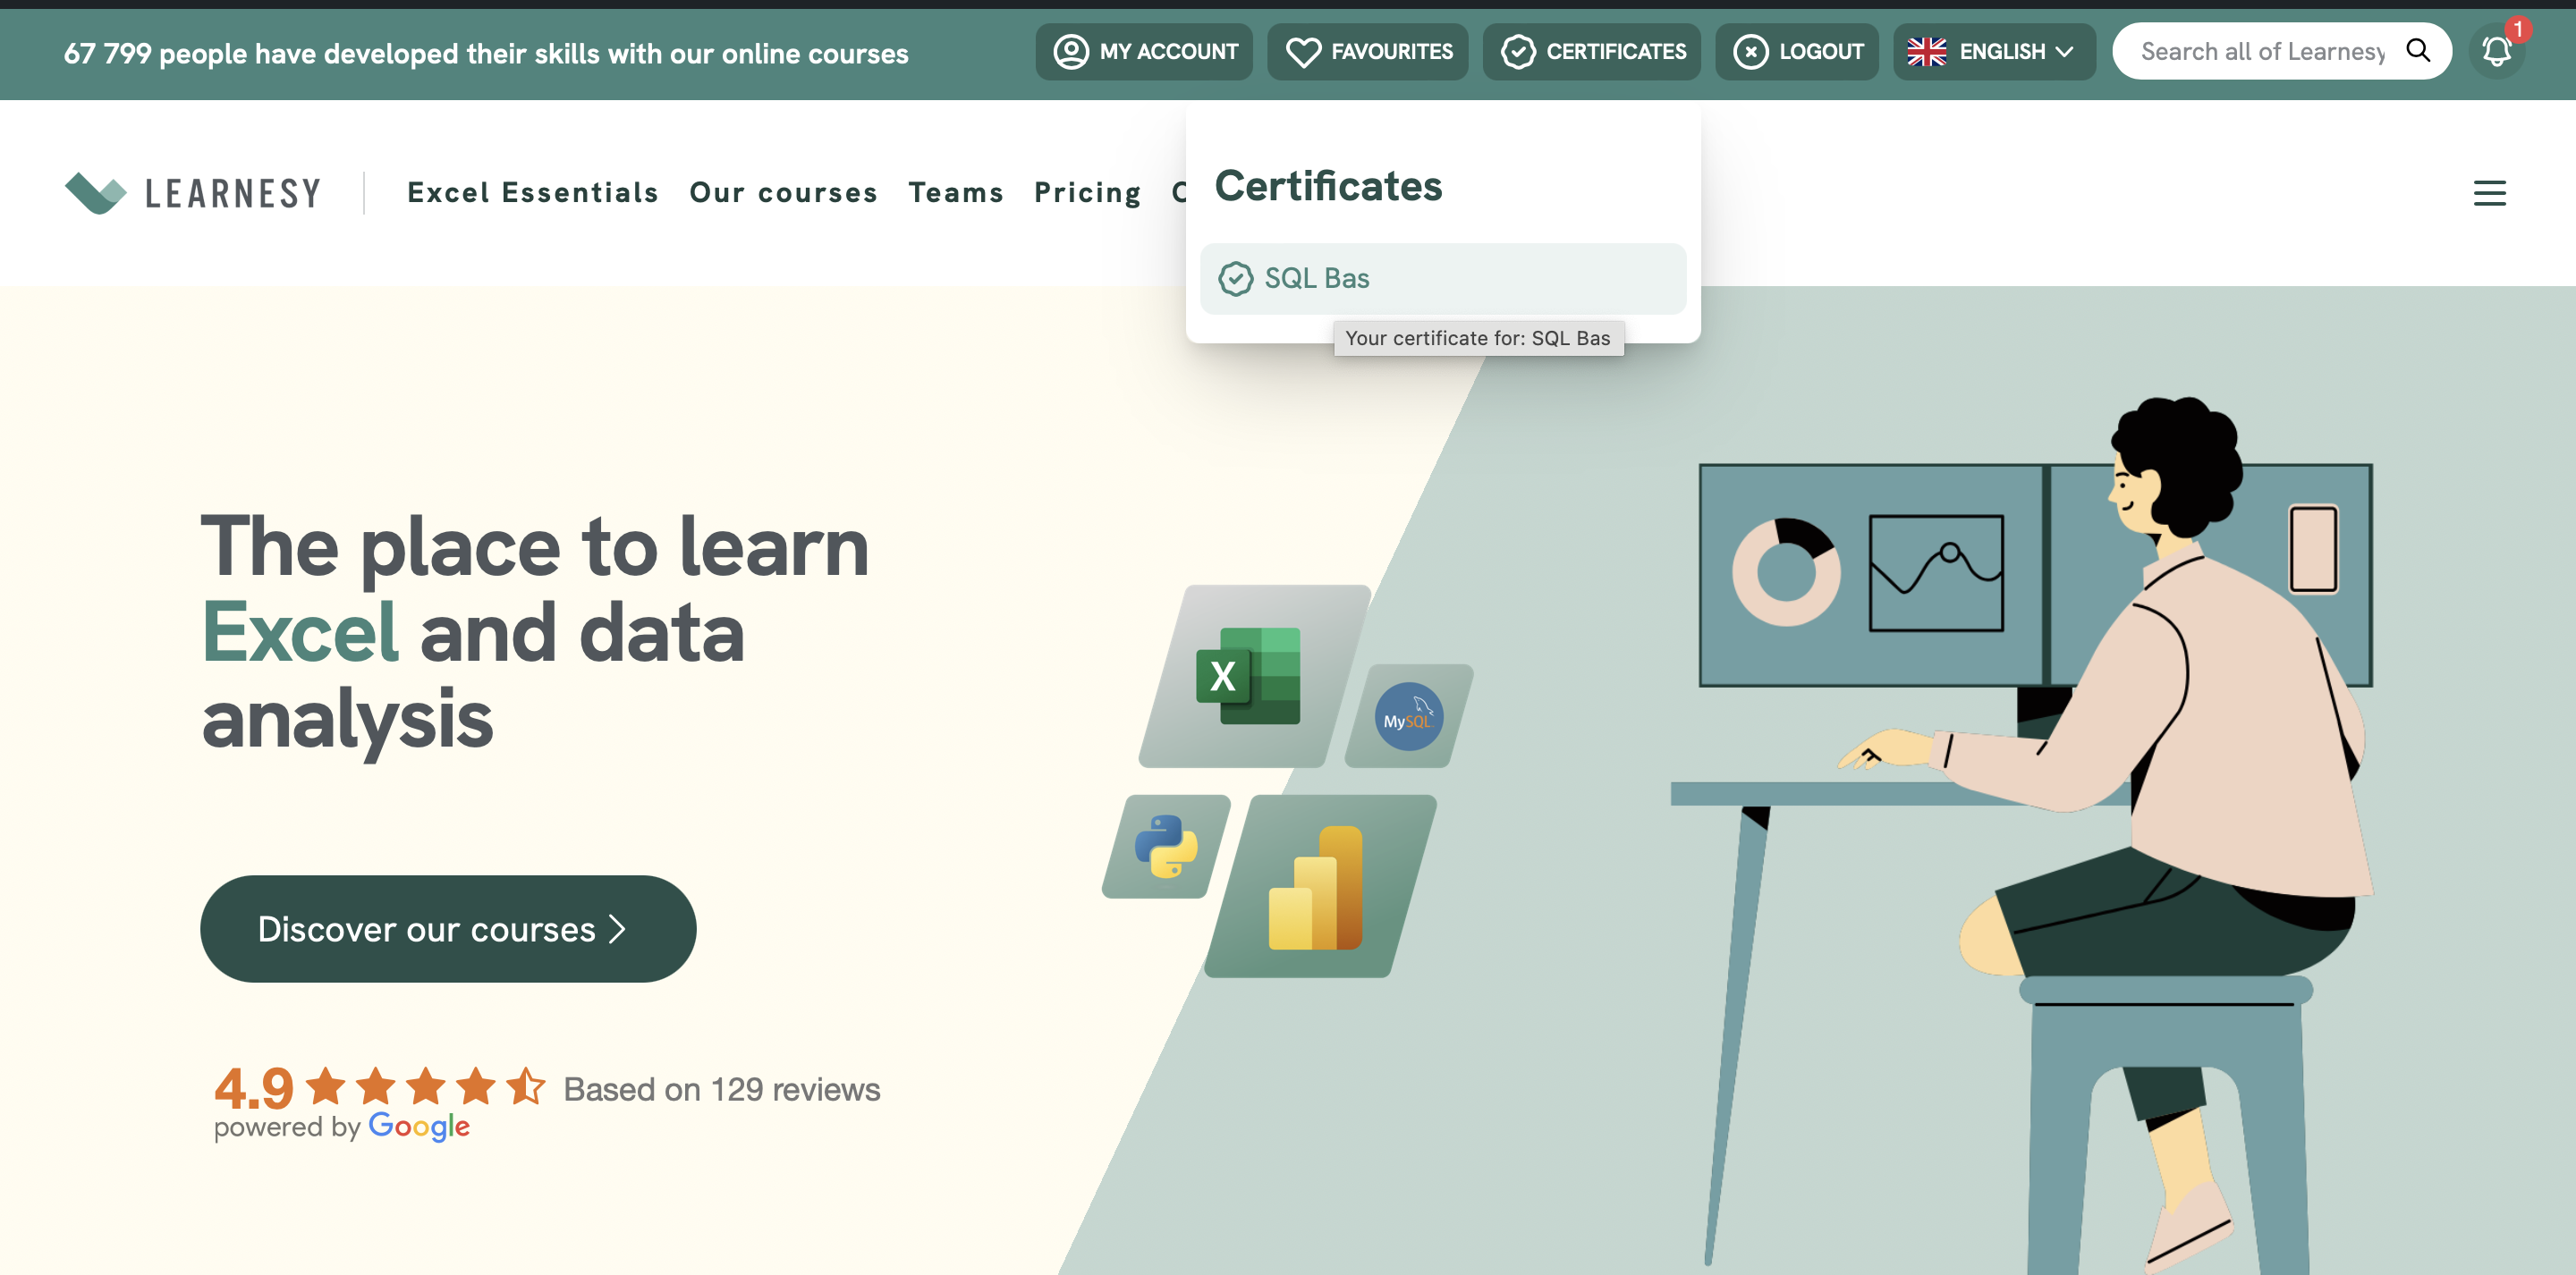Click the MySQL icon tile
The height and width of the screenshot is (1275, 2576).
click(1408, 716)
